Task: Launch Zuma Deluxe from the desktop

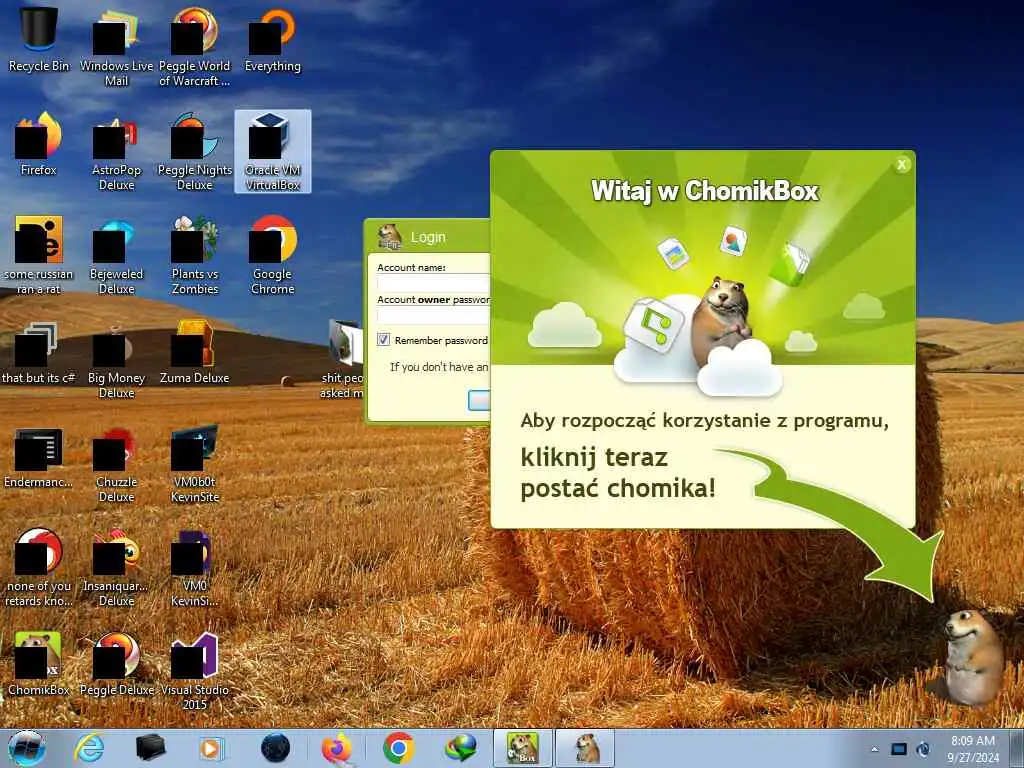Action: 195,353
